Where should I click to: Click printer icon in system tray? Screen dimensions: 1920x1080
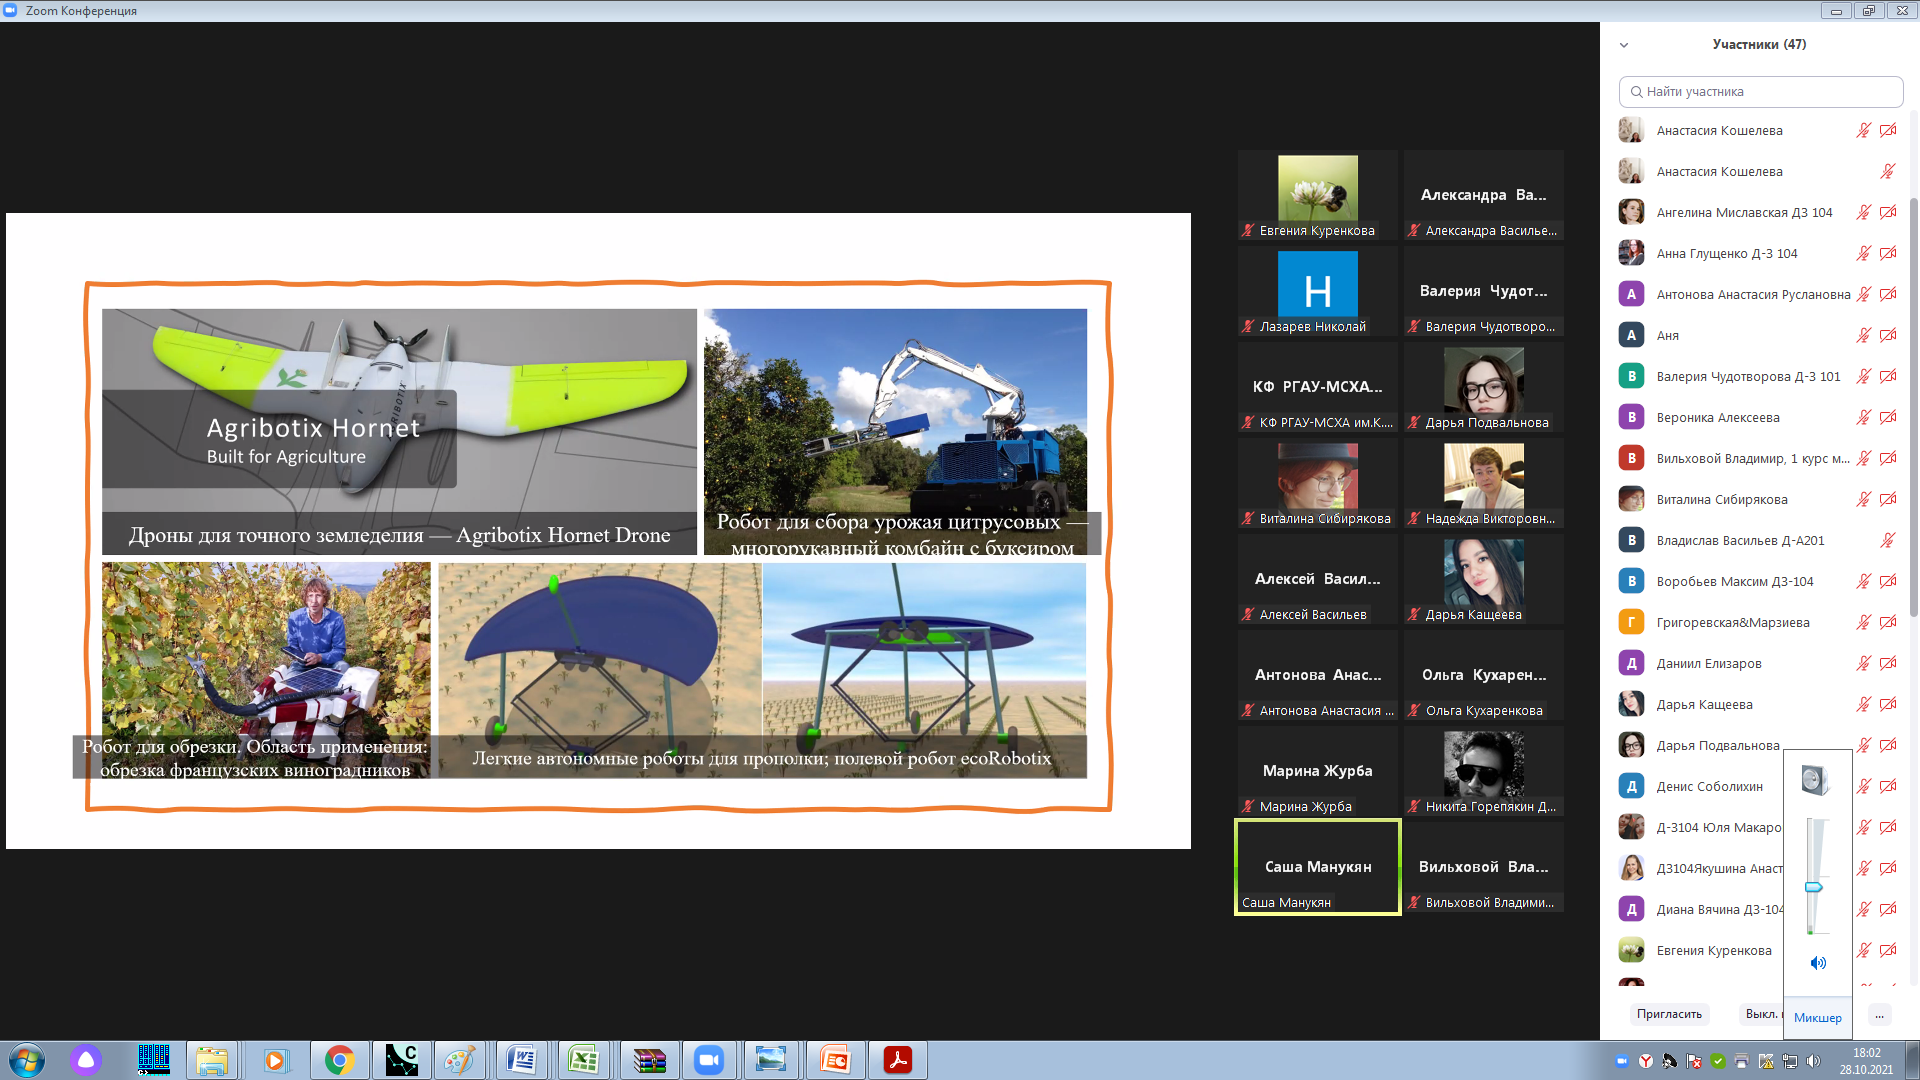[1742, 1061]
